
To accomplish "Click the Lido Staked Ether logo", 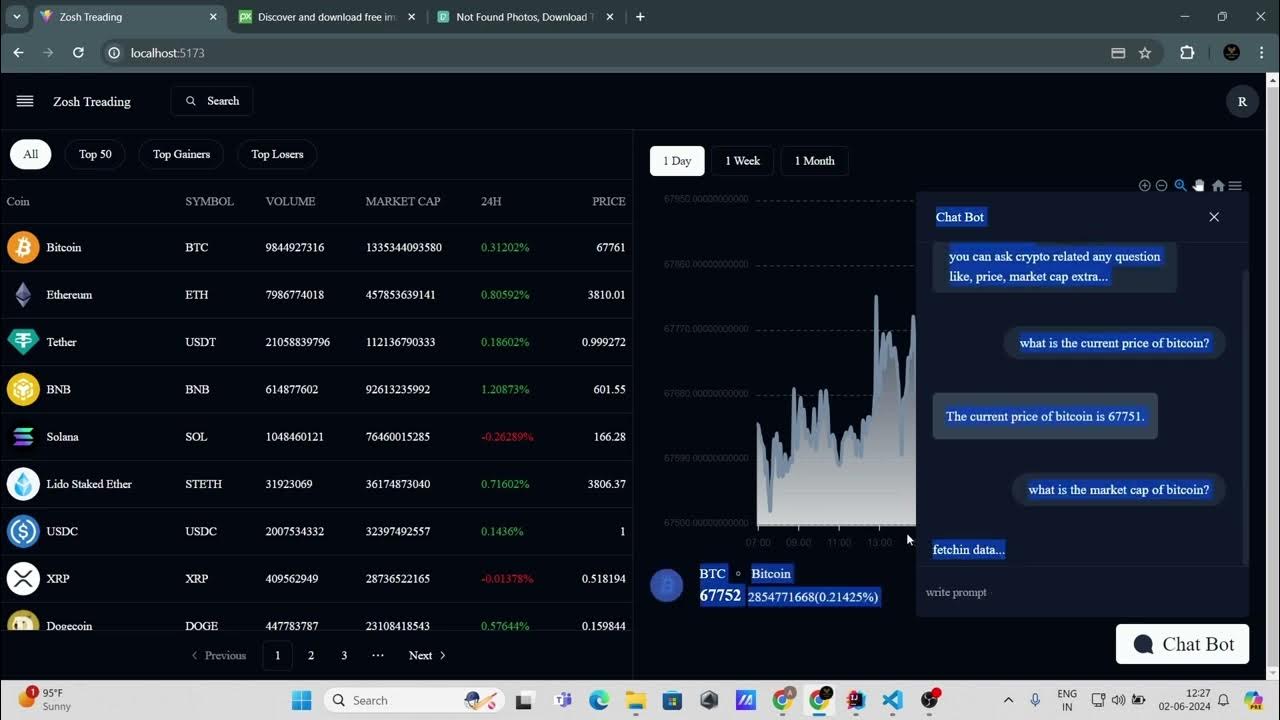I will click(x=23, y=484).
